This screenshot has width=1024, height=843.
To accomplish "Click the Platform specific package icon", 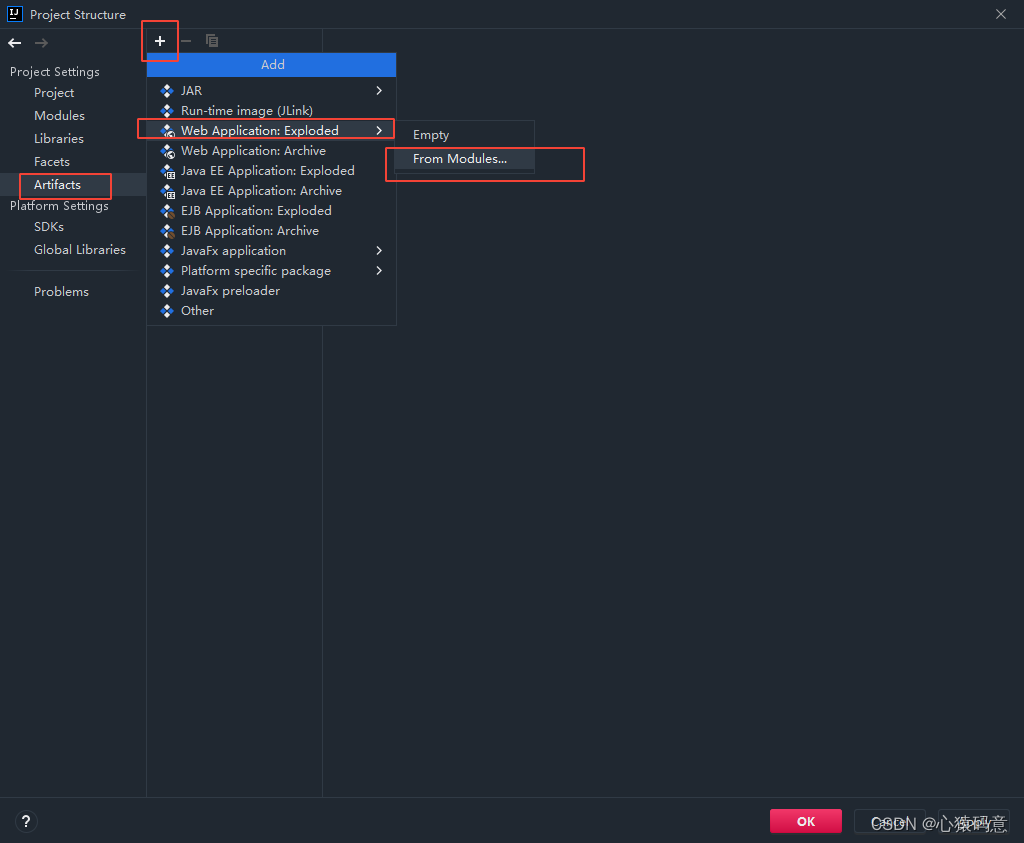I will click(x=167, y=271).
